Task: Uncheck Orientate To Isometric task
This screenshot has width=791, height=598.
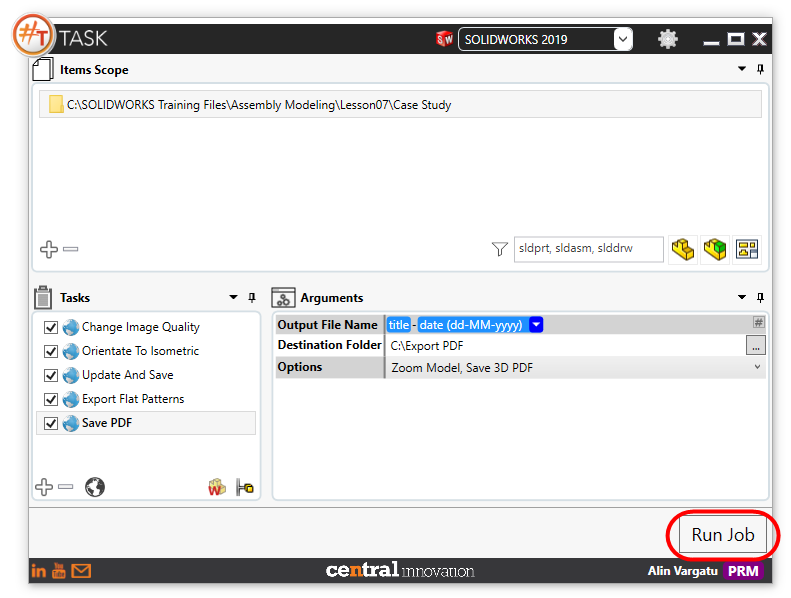Action: point(51,351)
